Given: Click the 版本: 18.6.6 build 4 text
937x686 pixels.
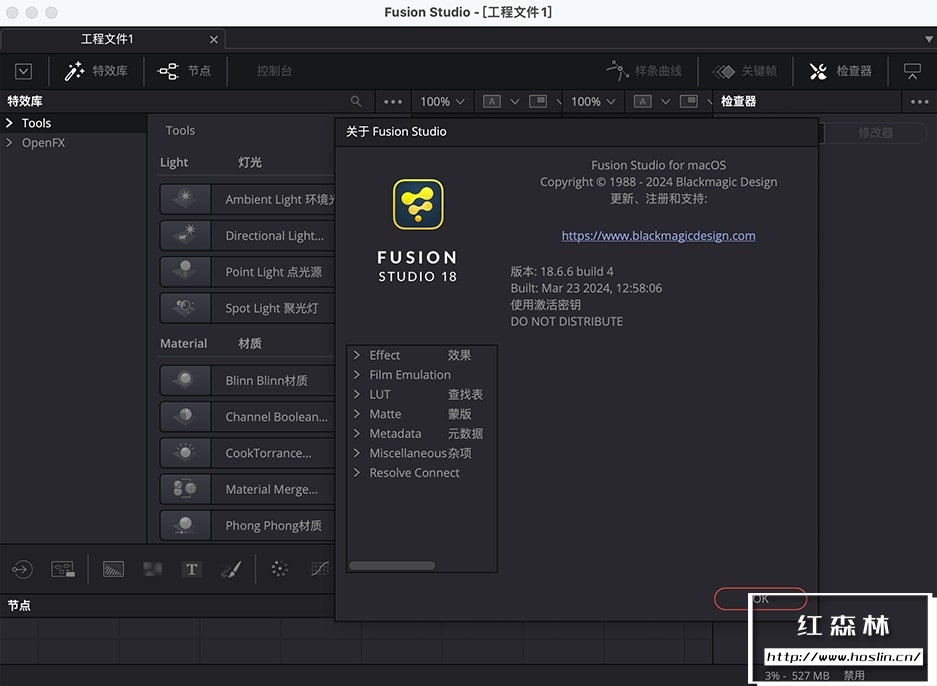Looking at the screenshot, I should (562, 271).
